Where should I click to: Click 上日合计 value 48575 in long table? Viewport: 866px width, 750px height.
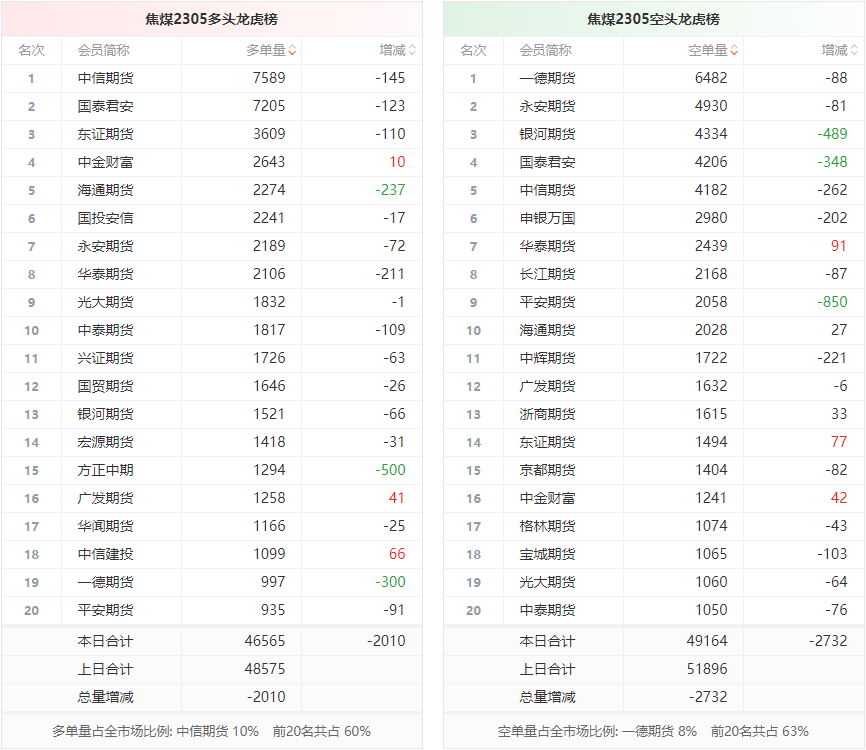click(x=264, y=669)
